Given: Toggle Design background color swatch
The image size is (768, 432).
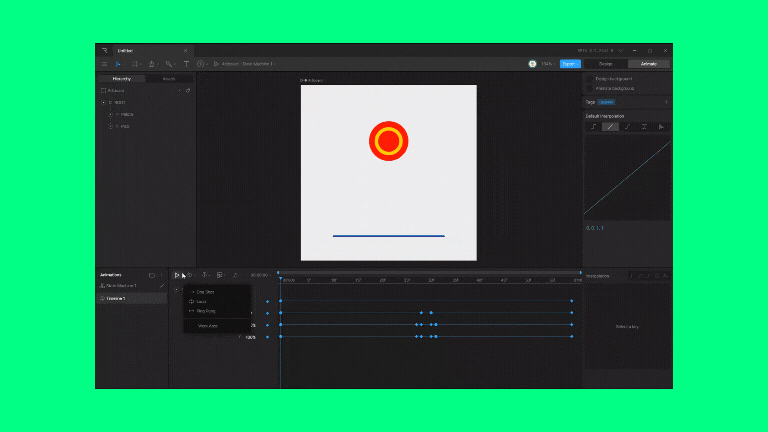Looking at the screenshot, I should click(x=589, y=78).
